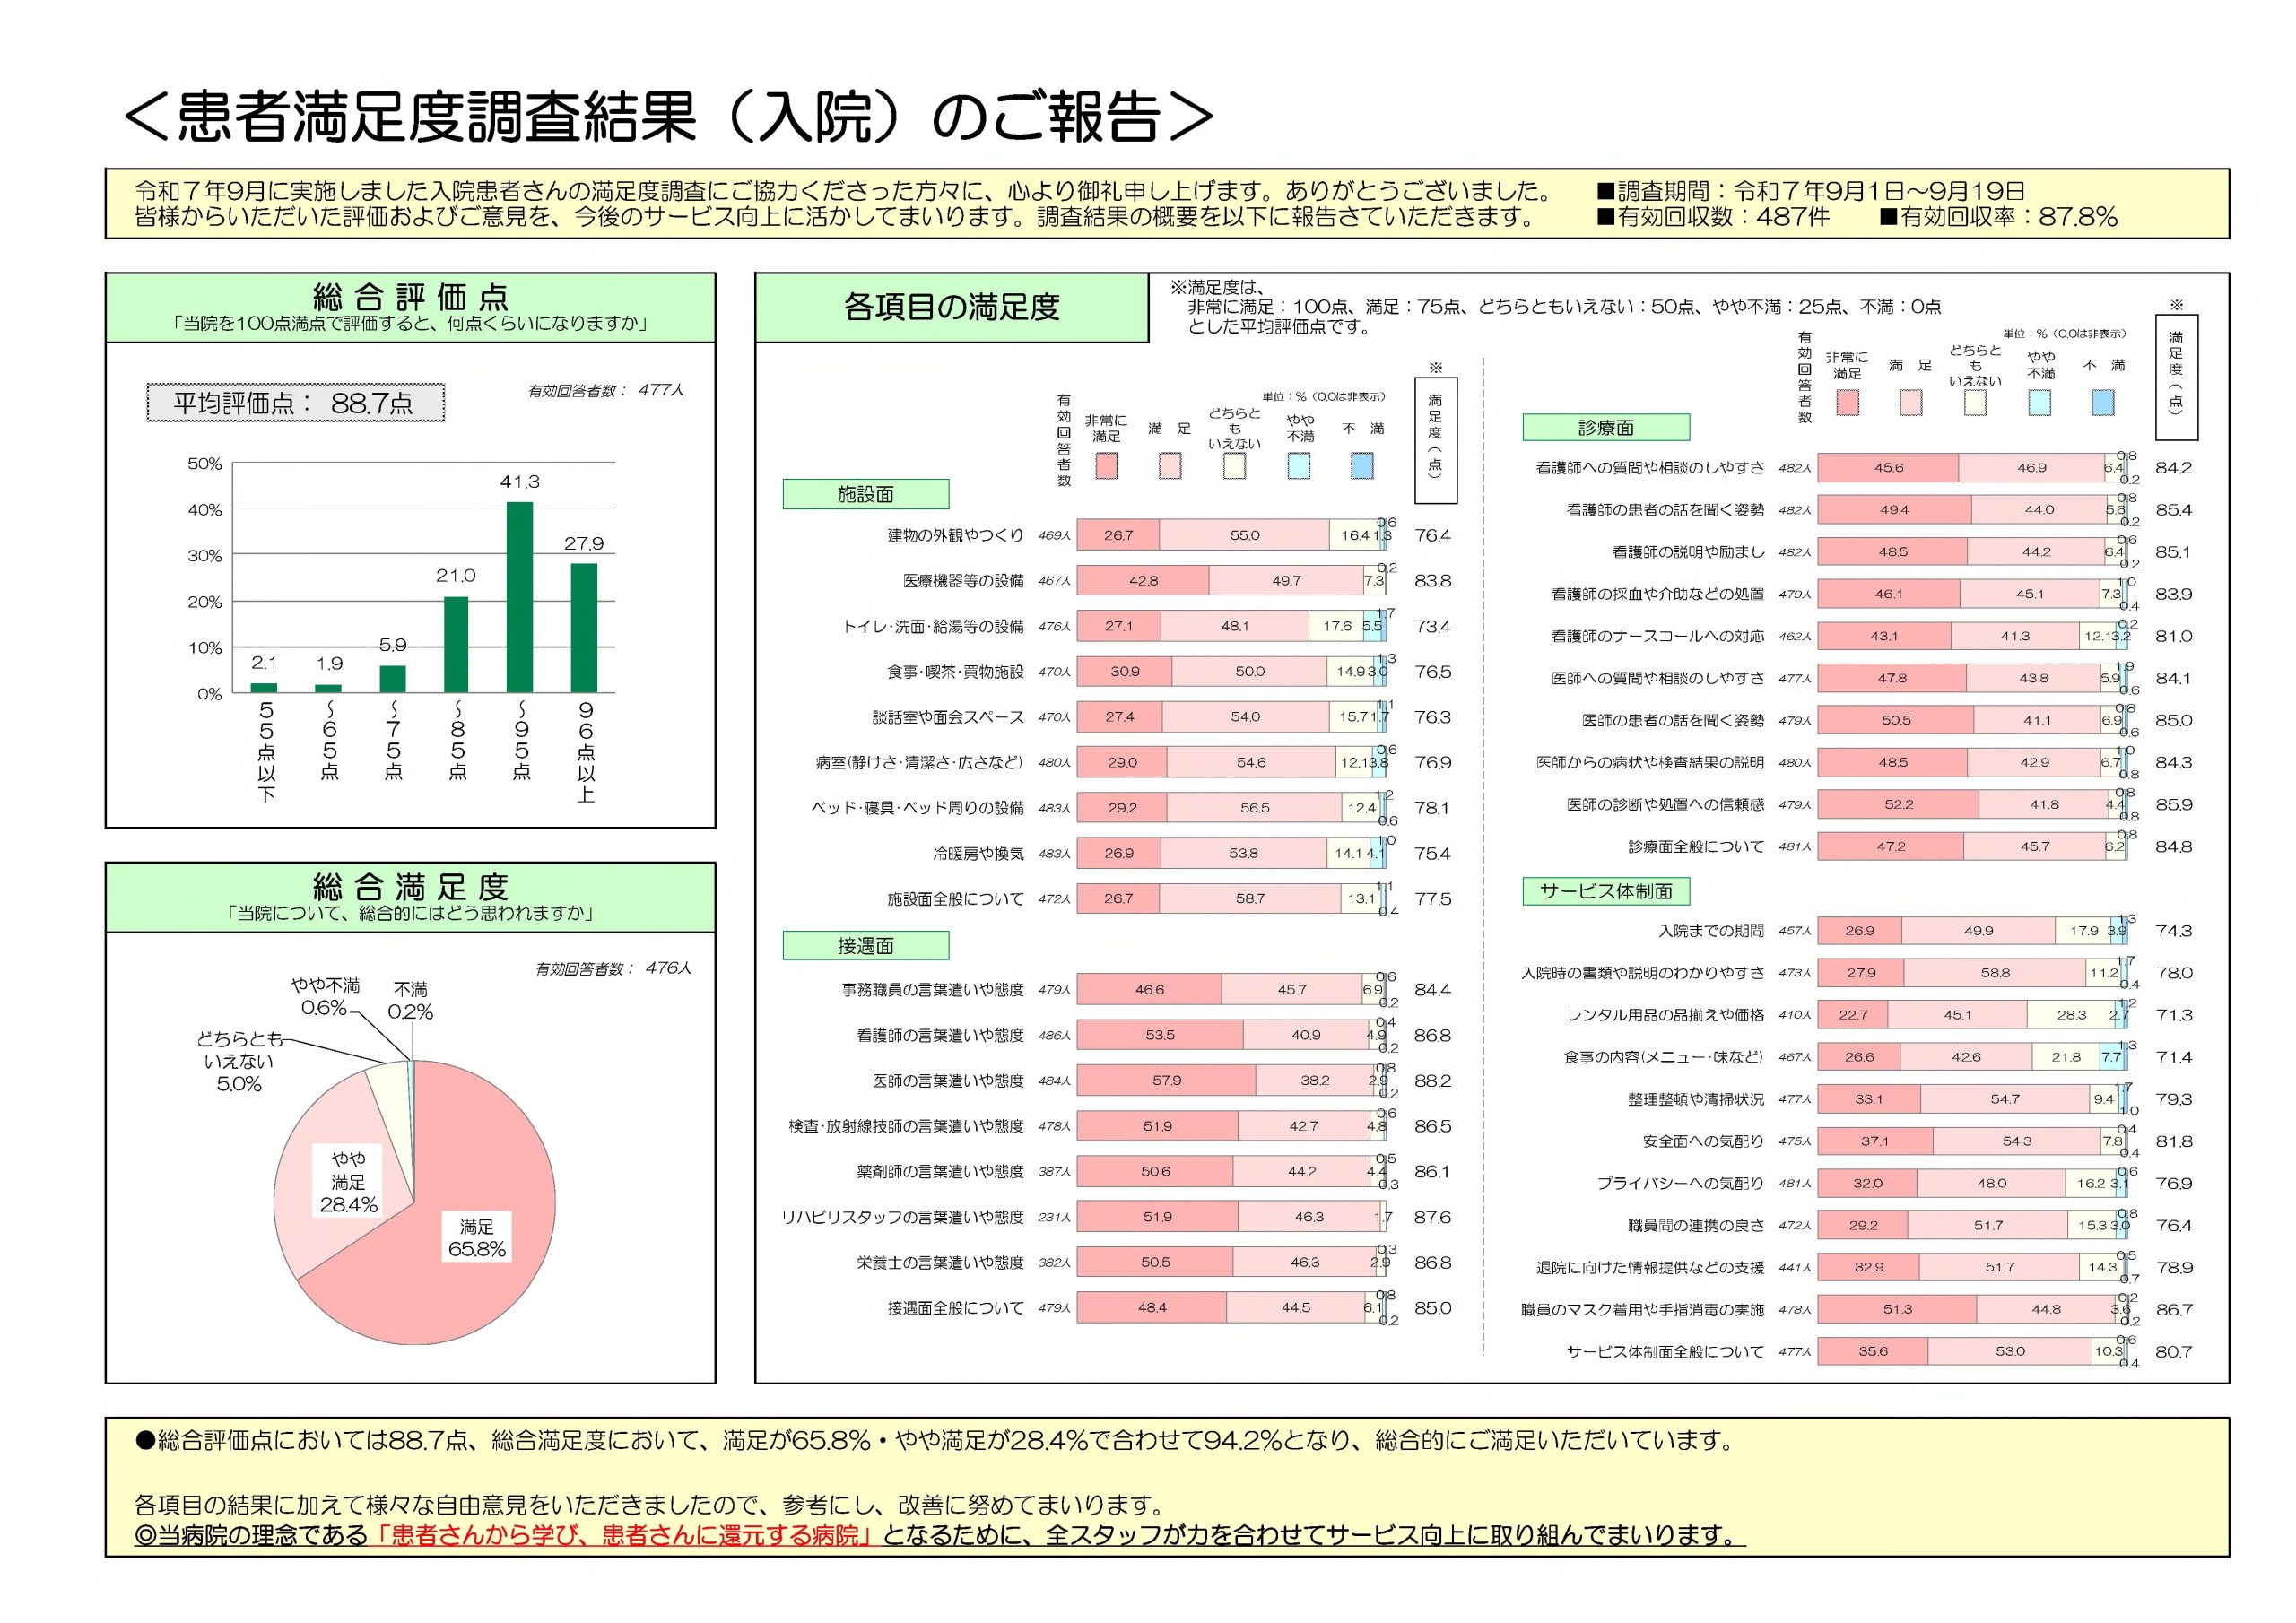This screenshot has width=2296, height=1623.
Task: Click the 診療面 section label
Action: pyautogui.click(x=1605, y=428)
